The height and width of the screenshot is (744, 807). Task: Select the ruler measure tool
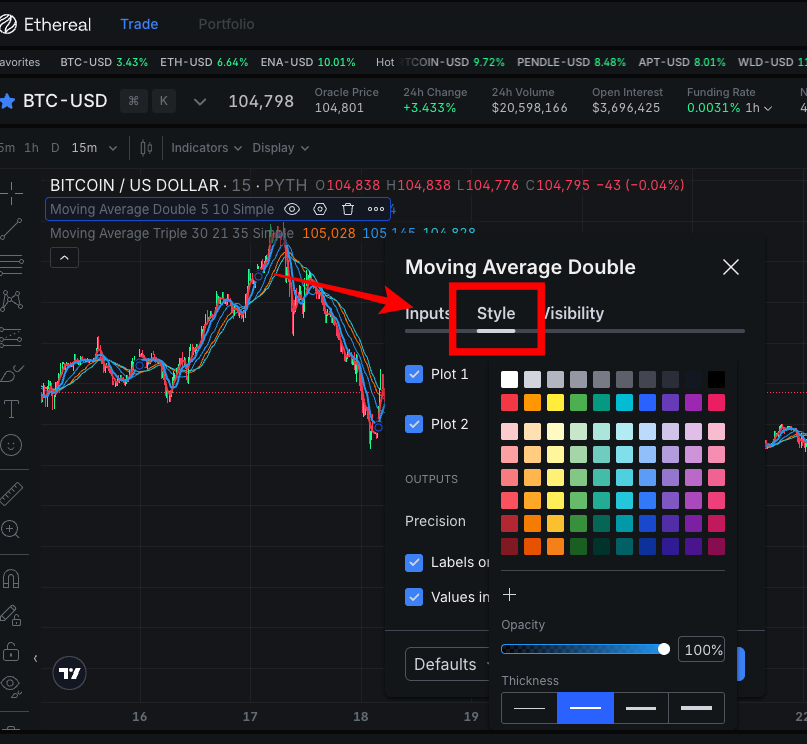coord(11,494)
